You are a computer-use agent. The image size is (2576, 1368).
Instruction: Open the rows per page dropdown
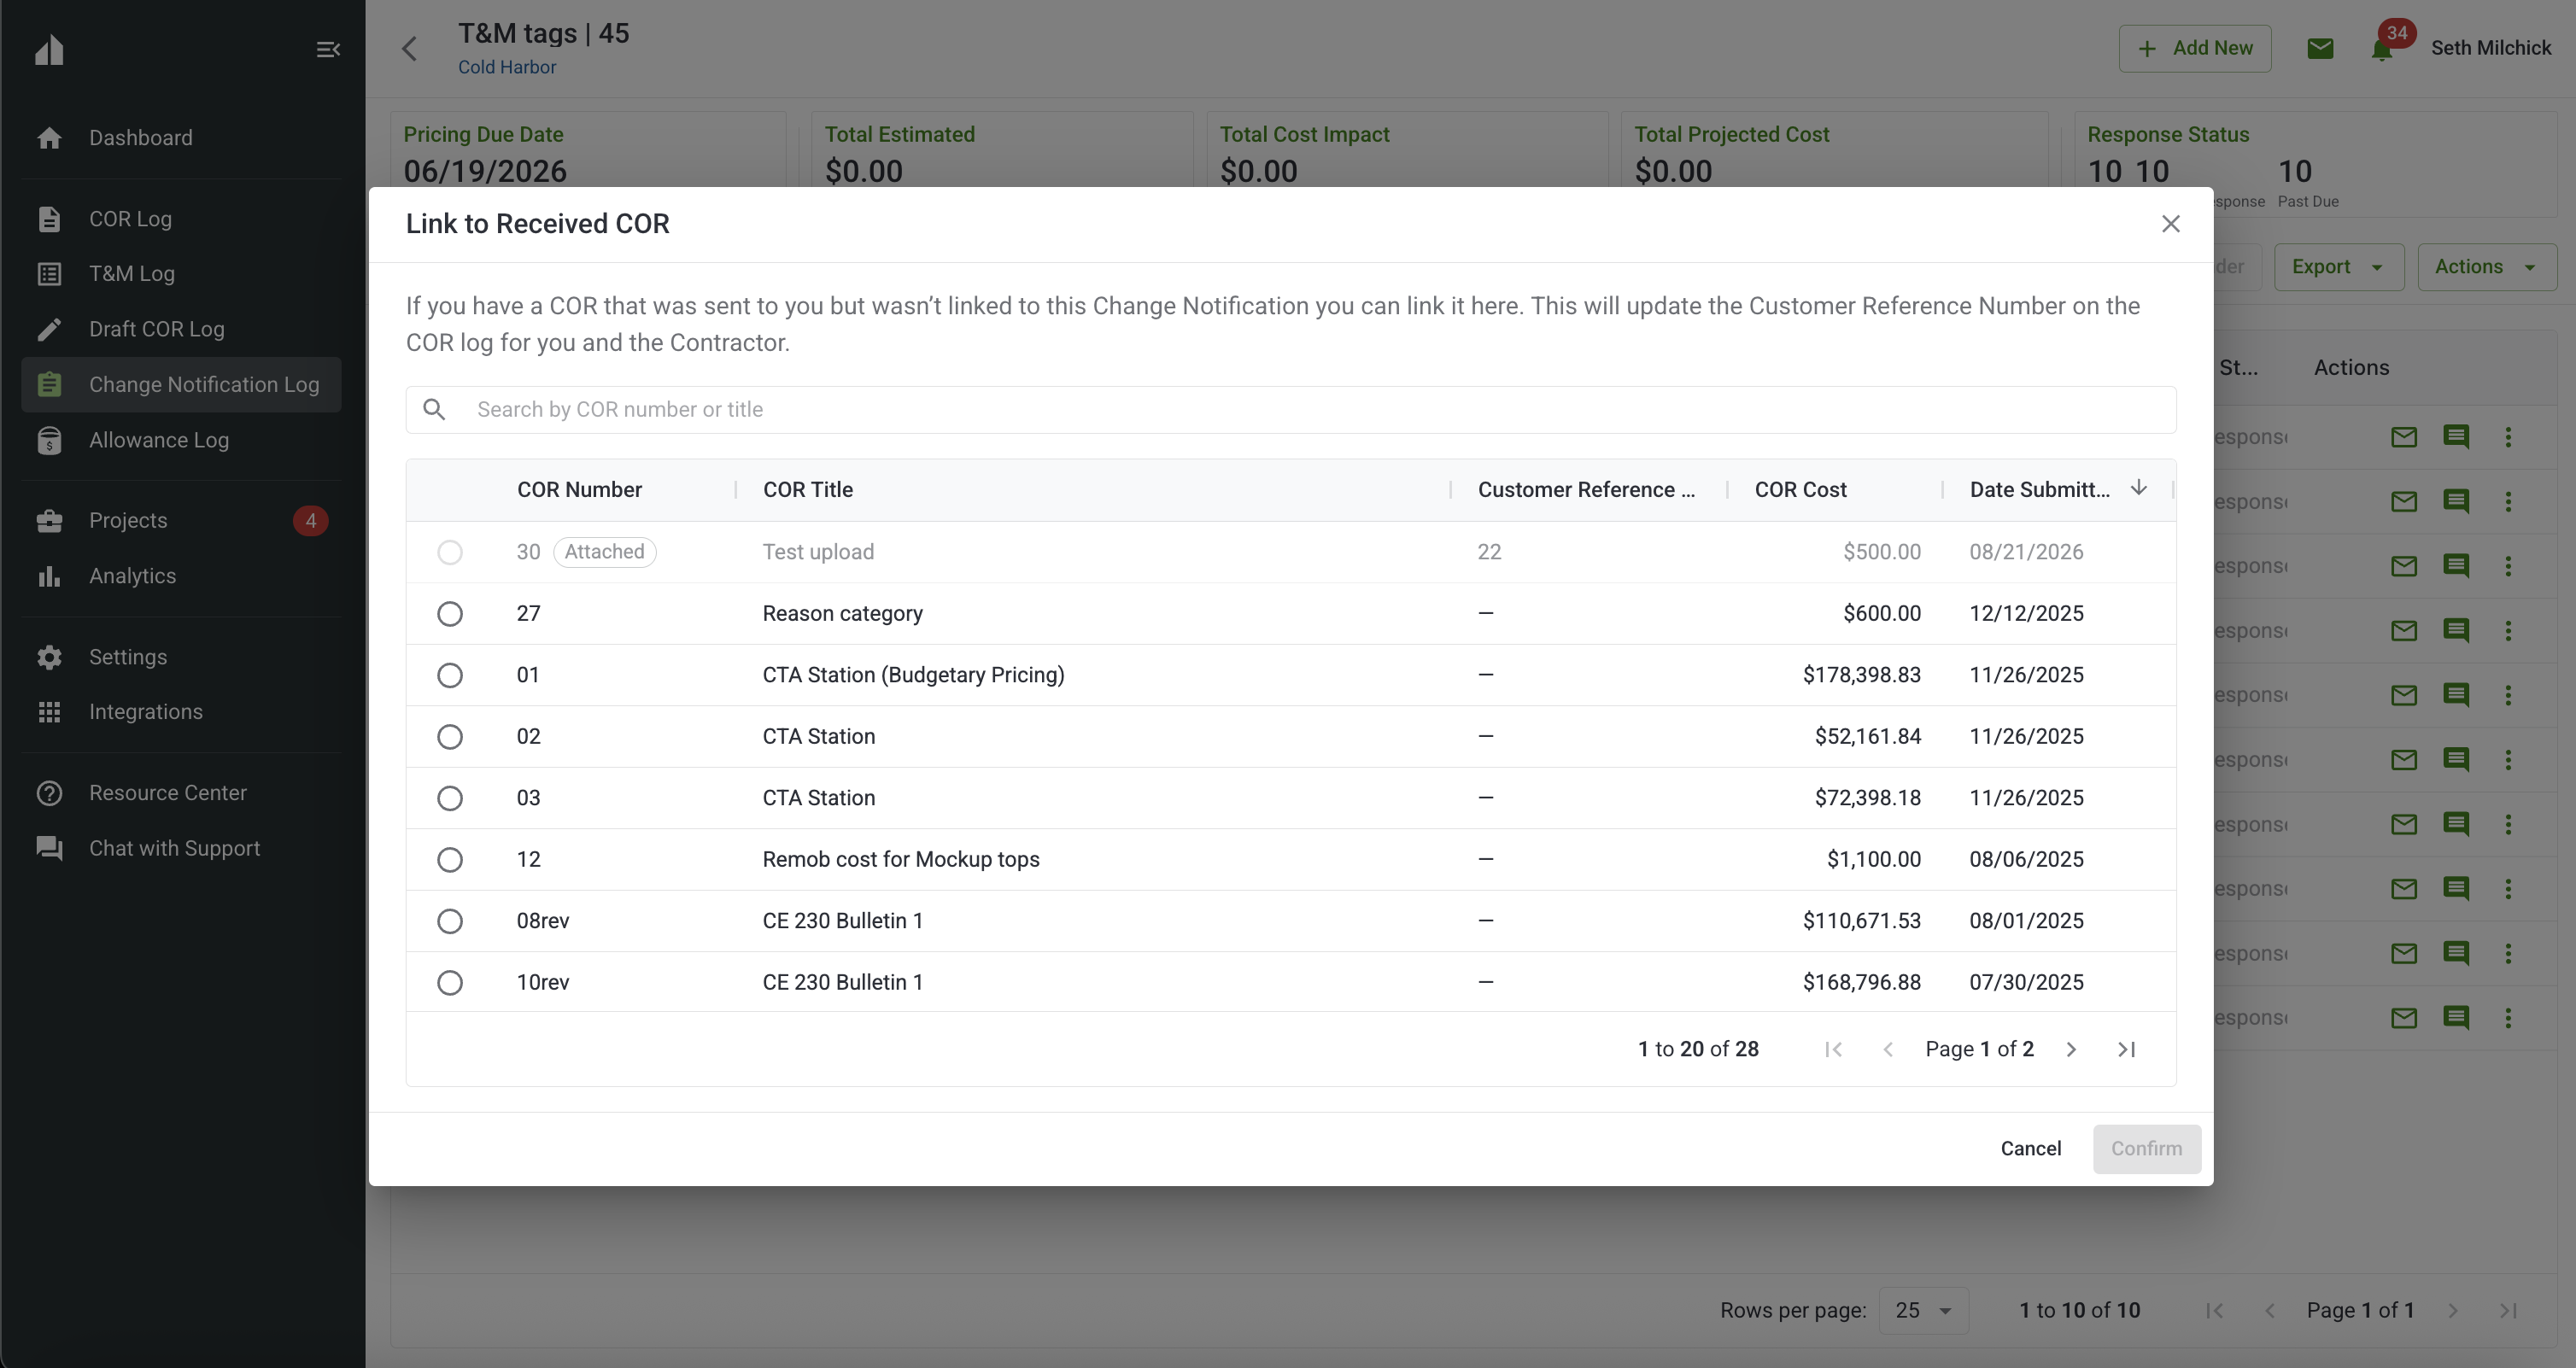[1924, 1310]
